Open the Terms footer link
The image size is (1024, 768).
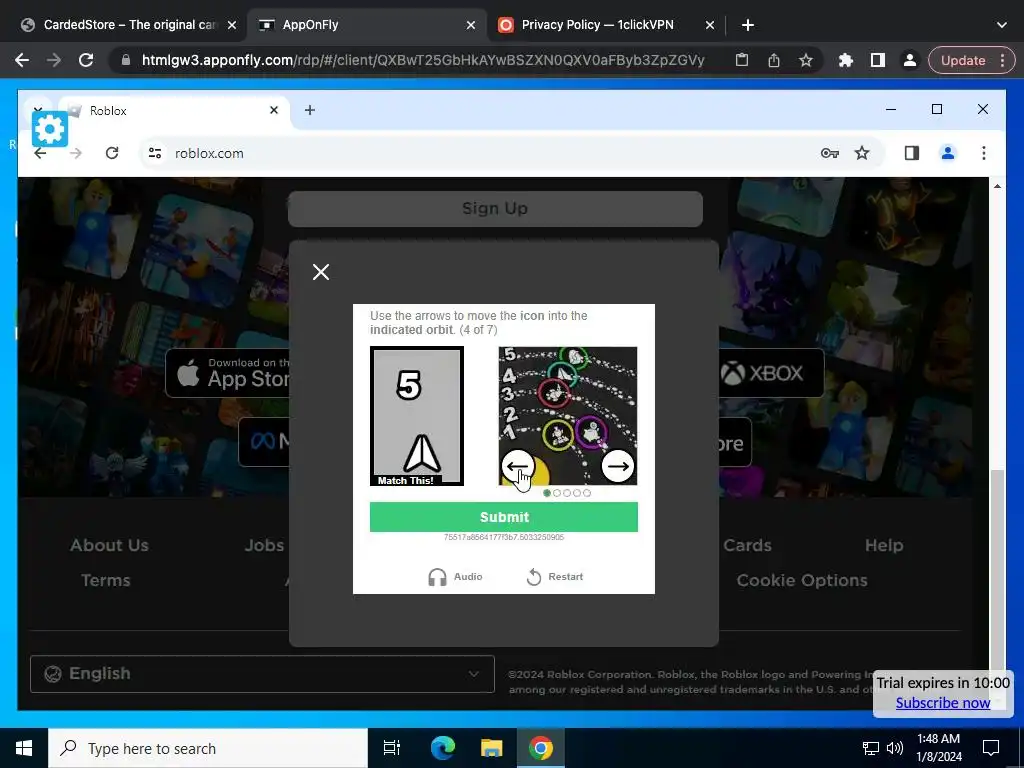(x=105, y=580)
